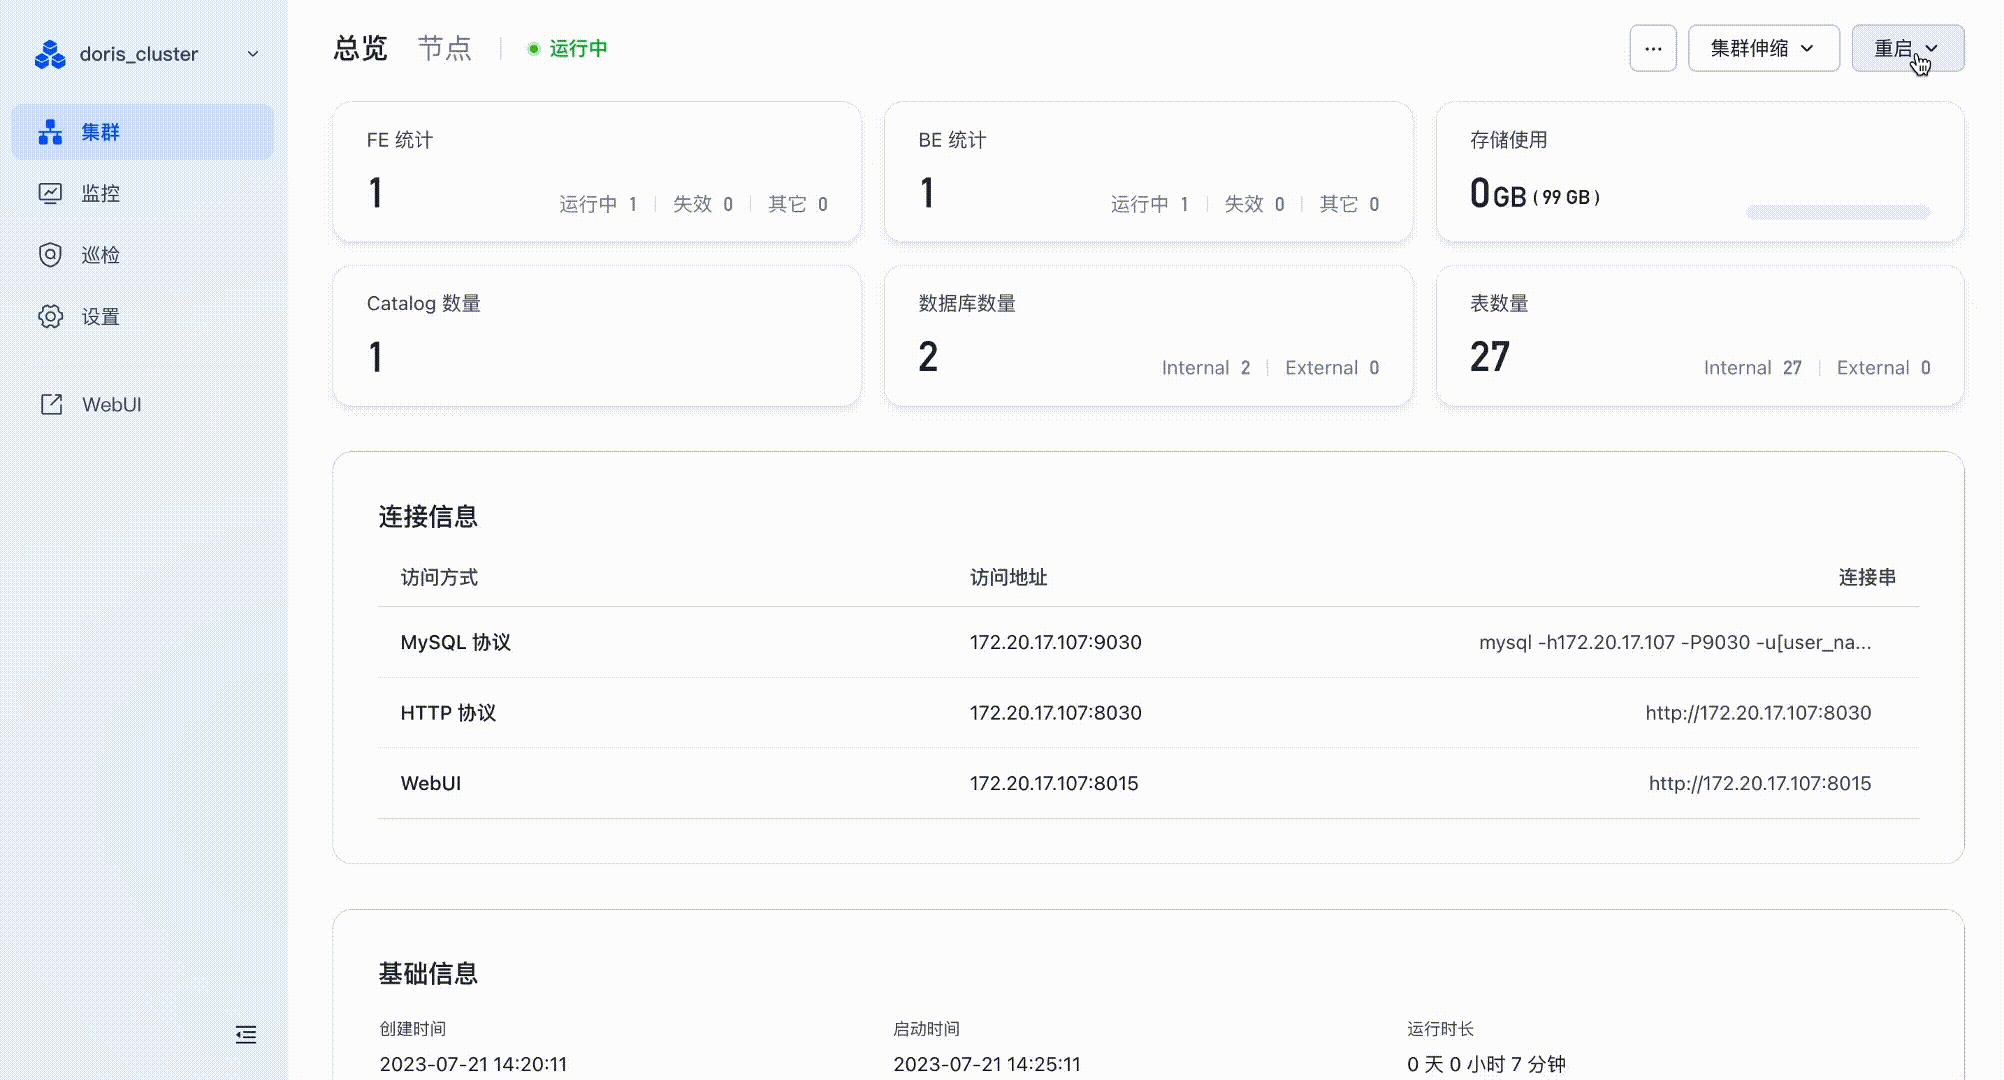Open http://172.20.17.107:8030 HTTP link
The width and height of the screenshot is (2004, 1080).
[x=1758, y=713]
